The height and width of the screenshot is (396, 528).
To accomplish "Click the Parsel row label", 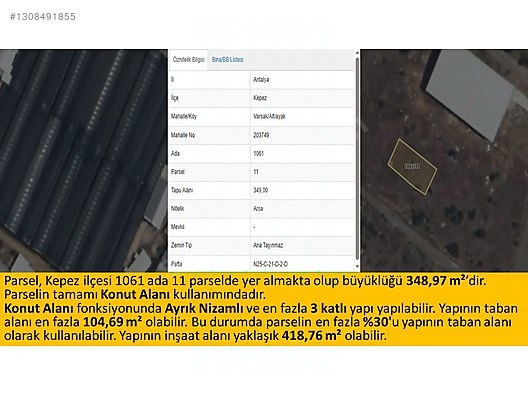I will (177, 172).
